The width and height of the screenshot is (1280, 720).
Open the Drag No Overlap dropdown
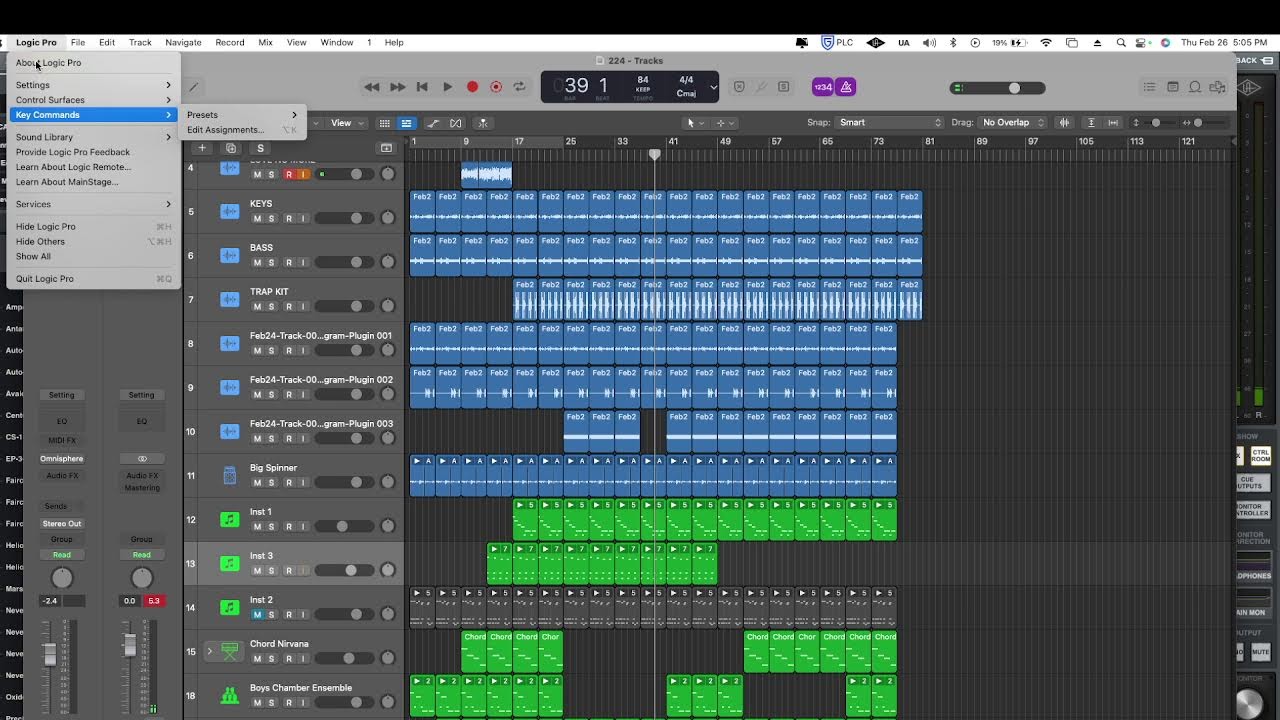[x=1011, y=123]
